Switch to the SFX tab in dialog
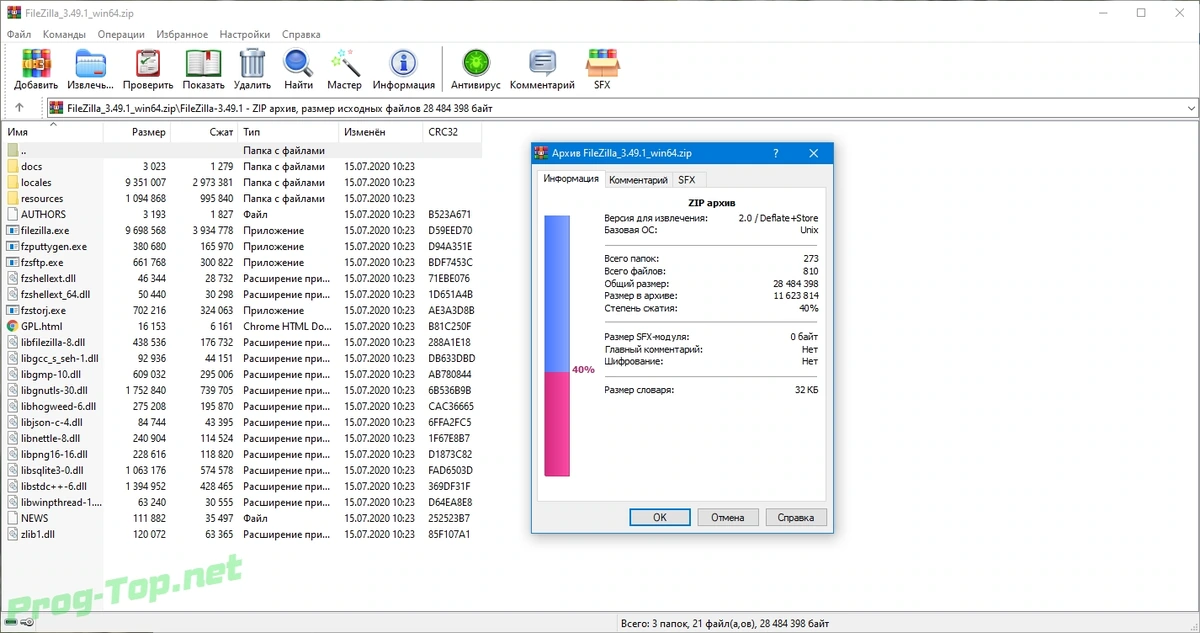This screenshot has width=1200, height=633. (x=687, y=180)
